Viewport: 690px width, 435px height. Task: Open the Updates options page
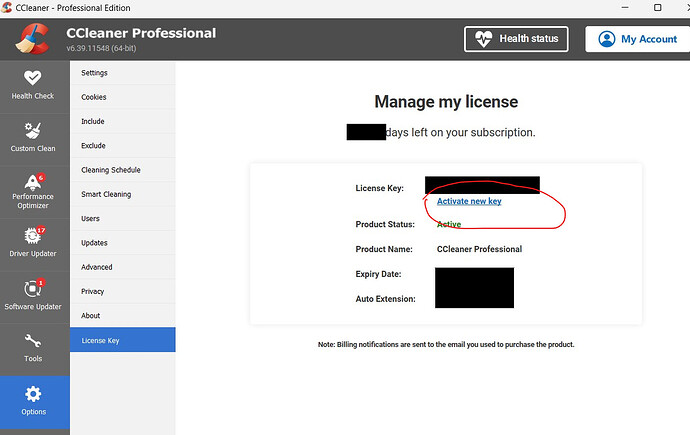[94, 243]
